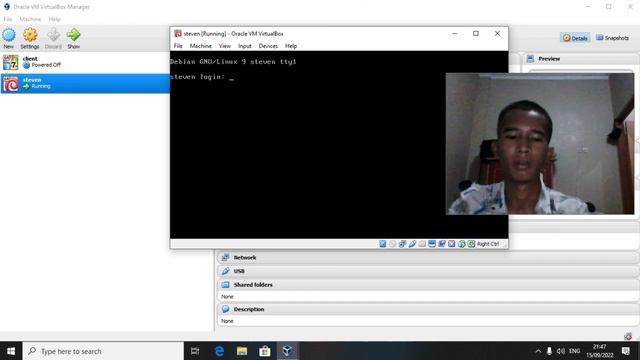
Task: Click the ENG language indicator
Action: [574, 351]
